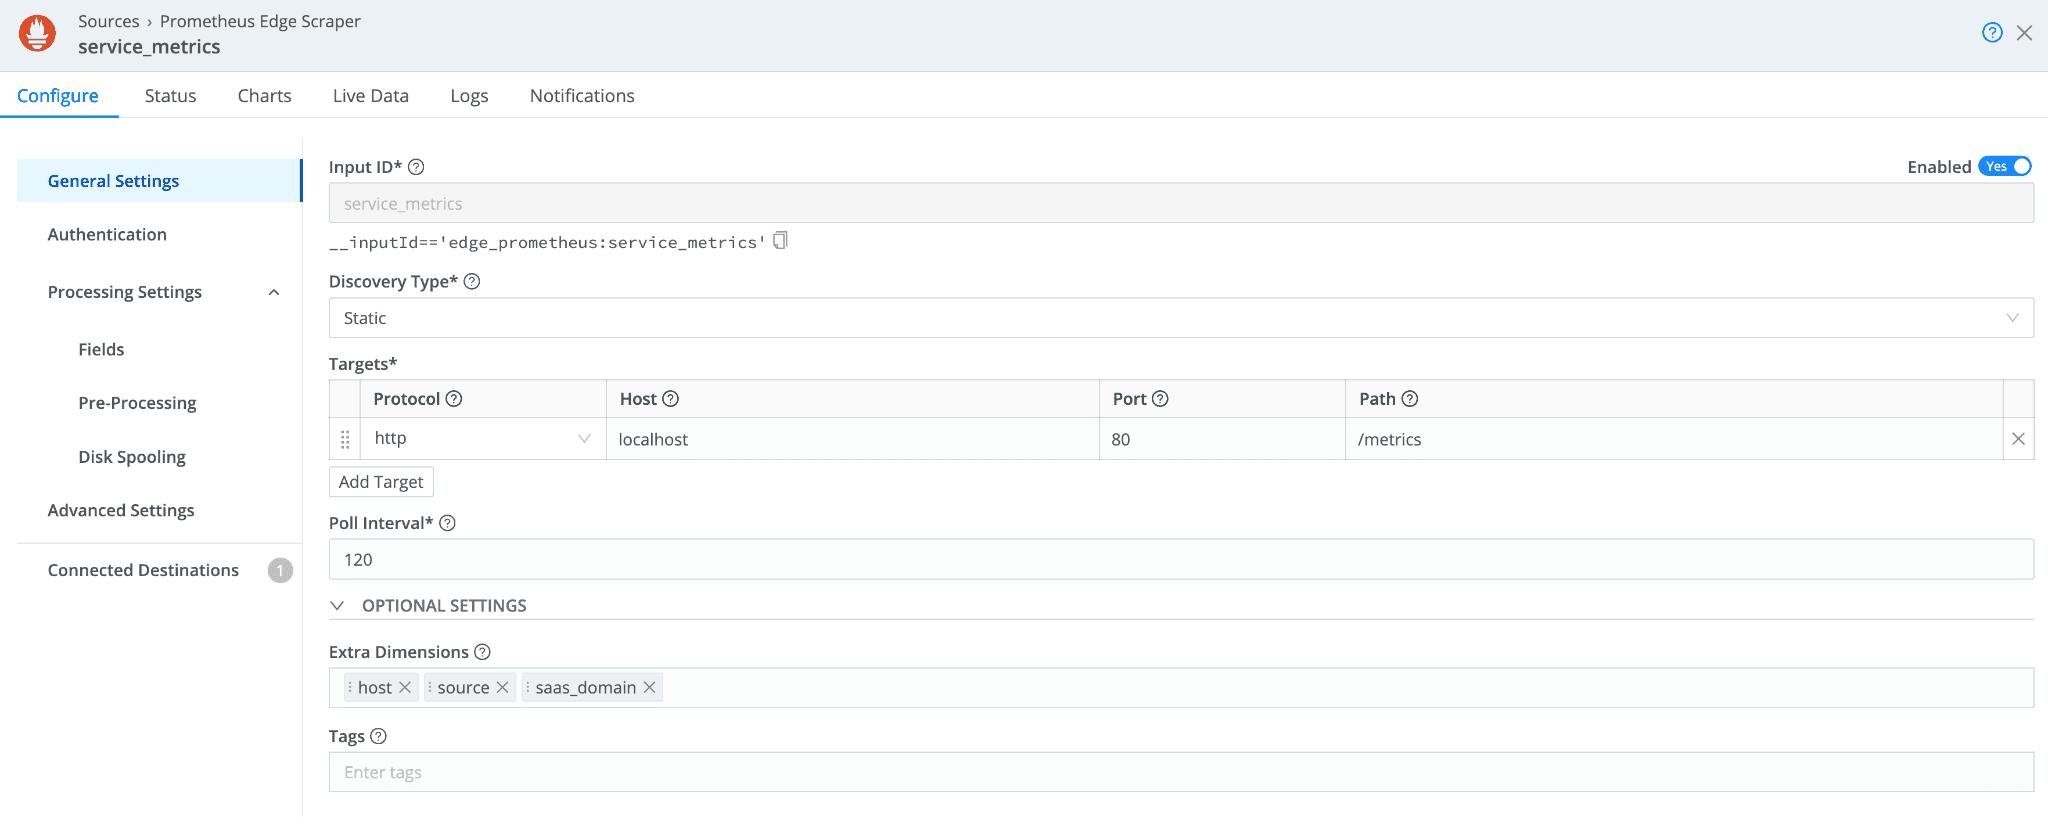2048x818 pixels.
Task: Collapse Processing Settings in sidebar
Action: tap(274, 292)
